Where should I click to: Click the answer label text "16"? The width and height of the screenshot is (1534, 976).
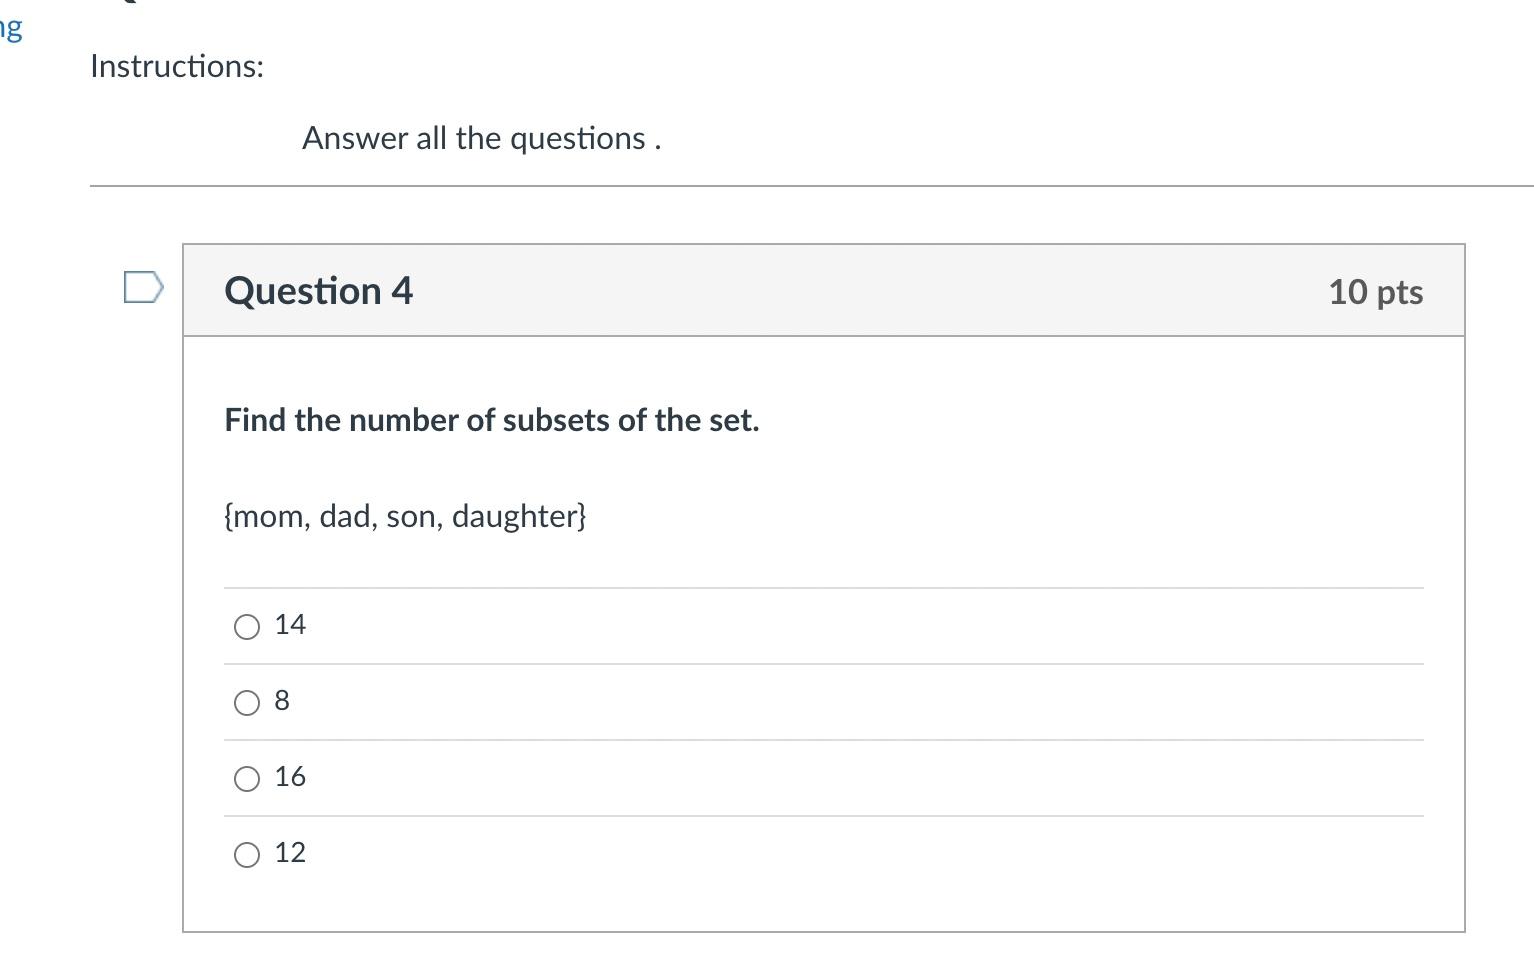[290, 777]
